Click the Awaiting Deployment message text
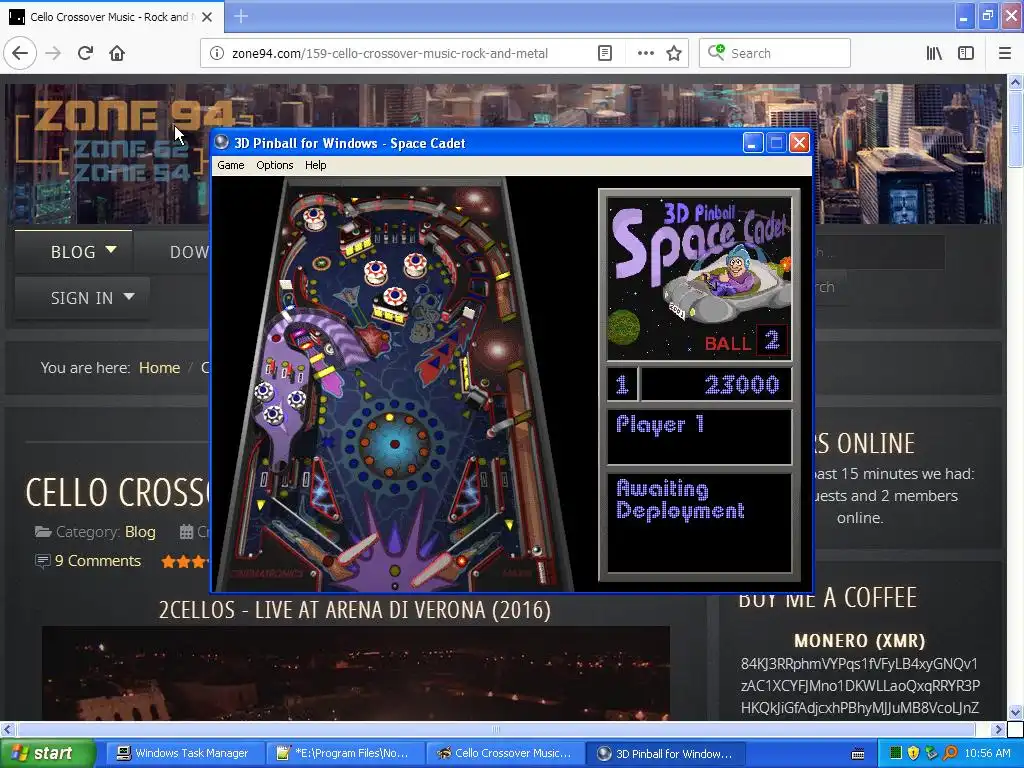 coord(680,500)
